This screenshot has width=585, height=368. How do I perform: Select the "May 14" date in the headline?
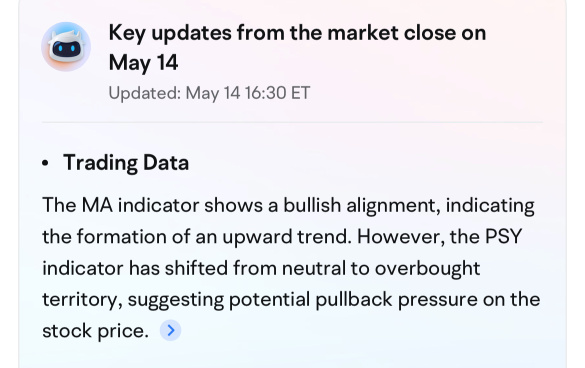coord(143,63)
